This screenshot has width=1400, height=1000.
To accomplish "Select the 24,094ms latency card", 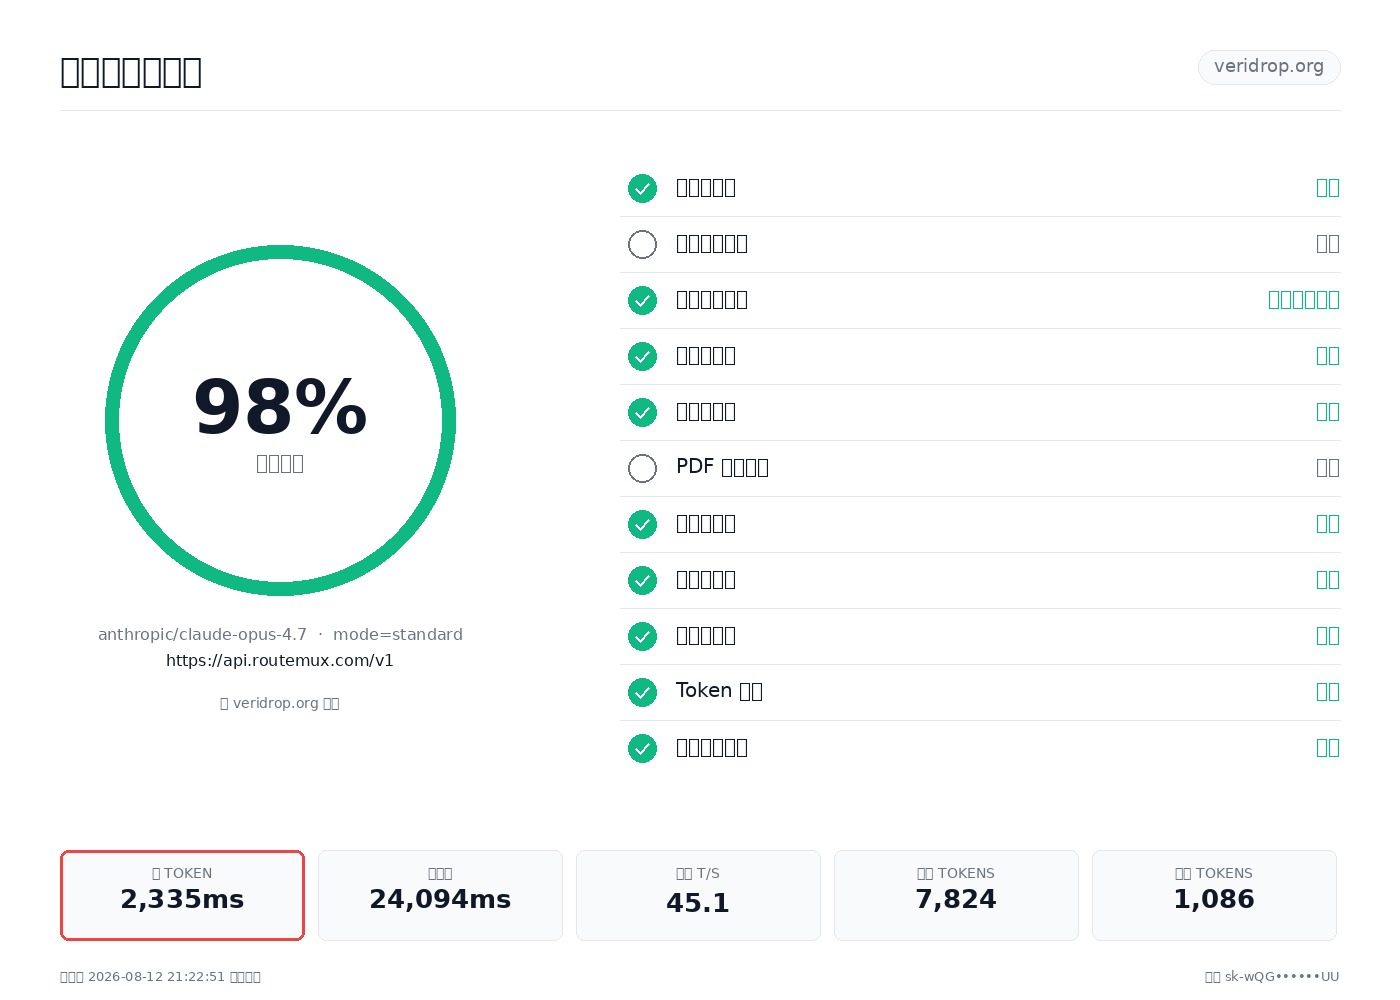I will pos(440,895).
